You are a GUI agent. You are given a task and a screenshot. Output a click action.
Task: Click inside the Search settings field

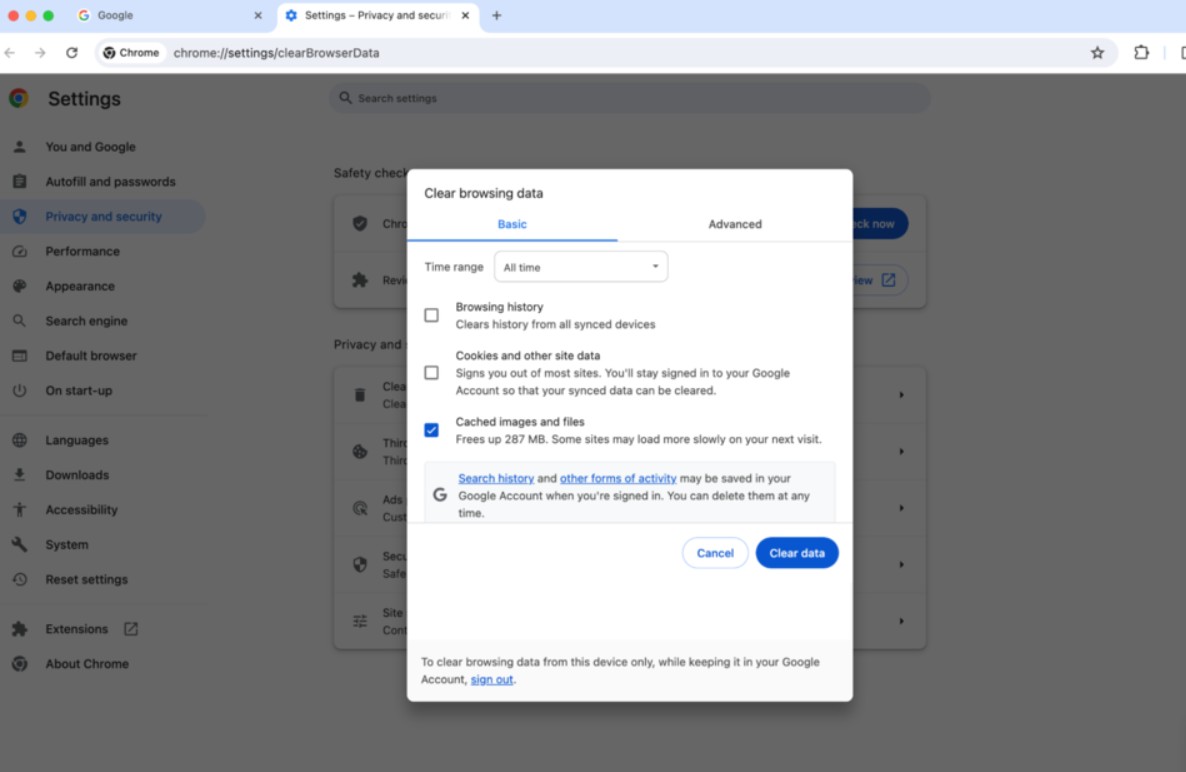[628, 97]
